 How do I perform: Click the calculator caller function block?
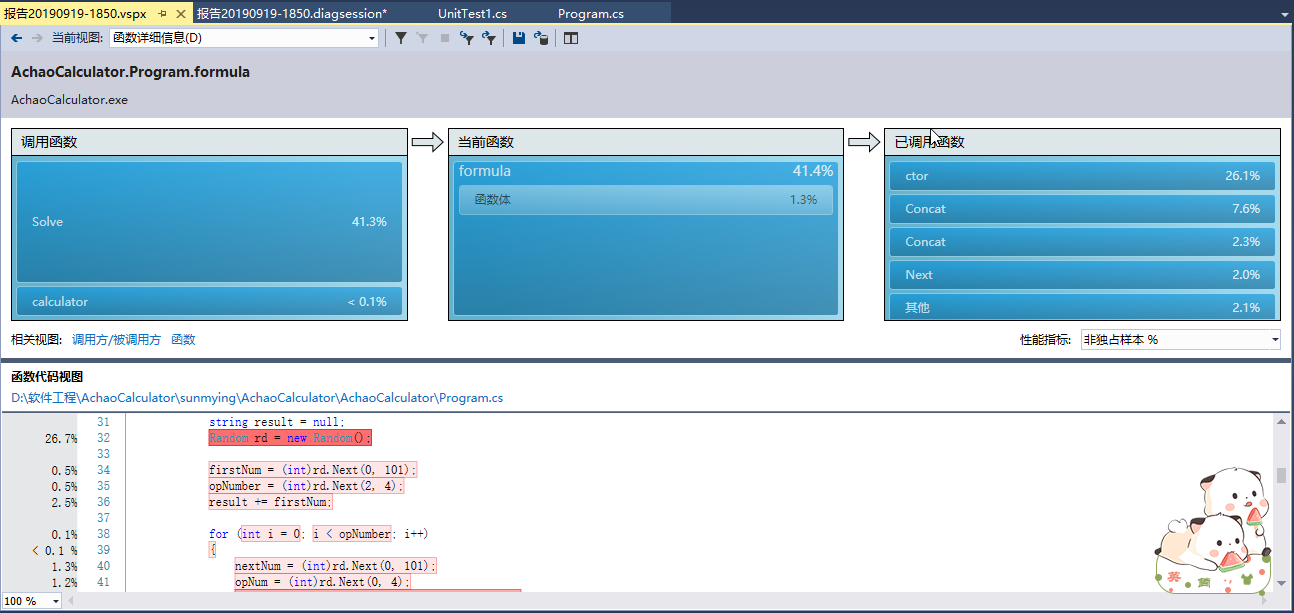pos(209,301)
